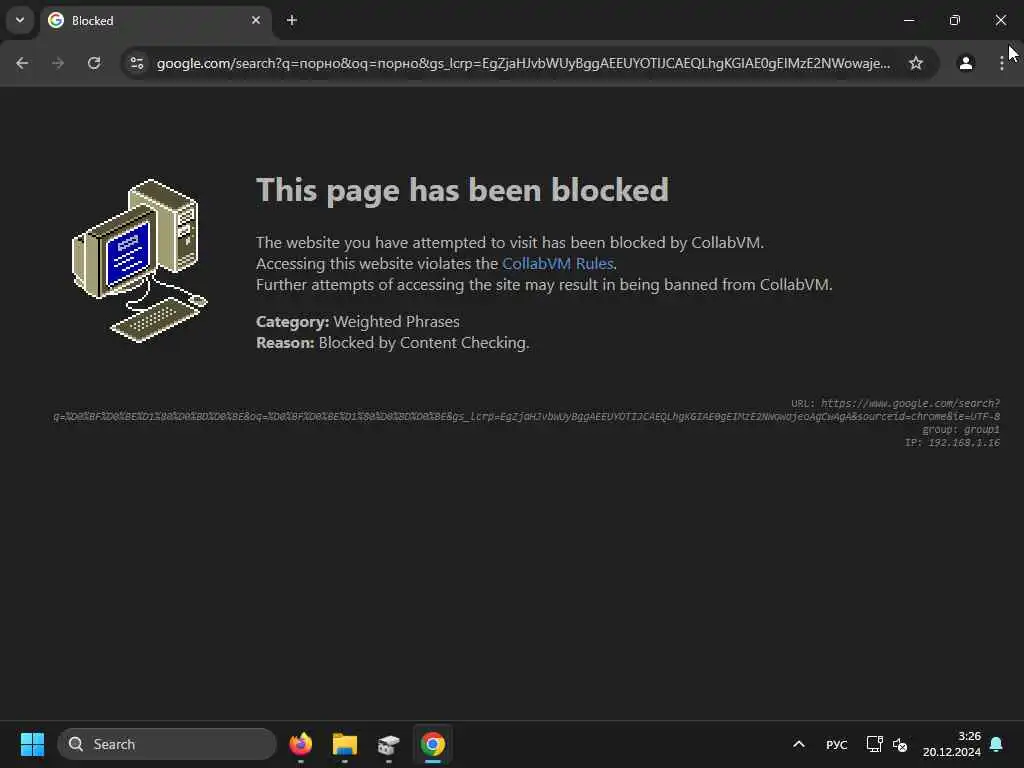Close the Blocked tab

[256, 20]
